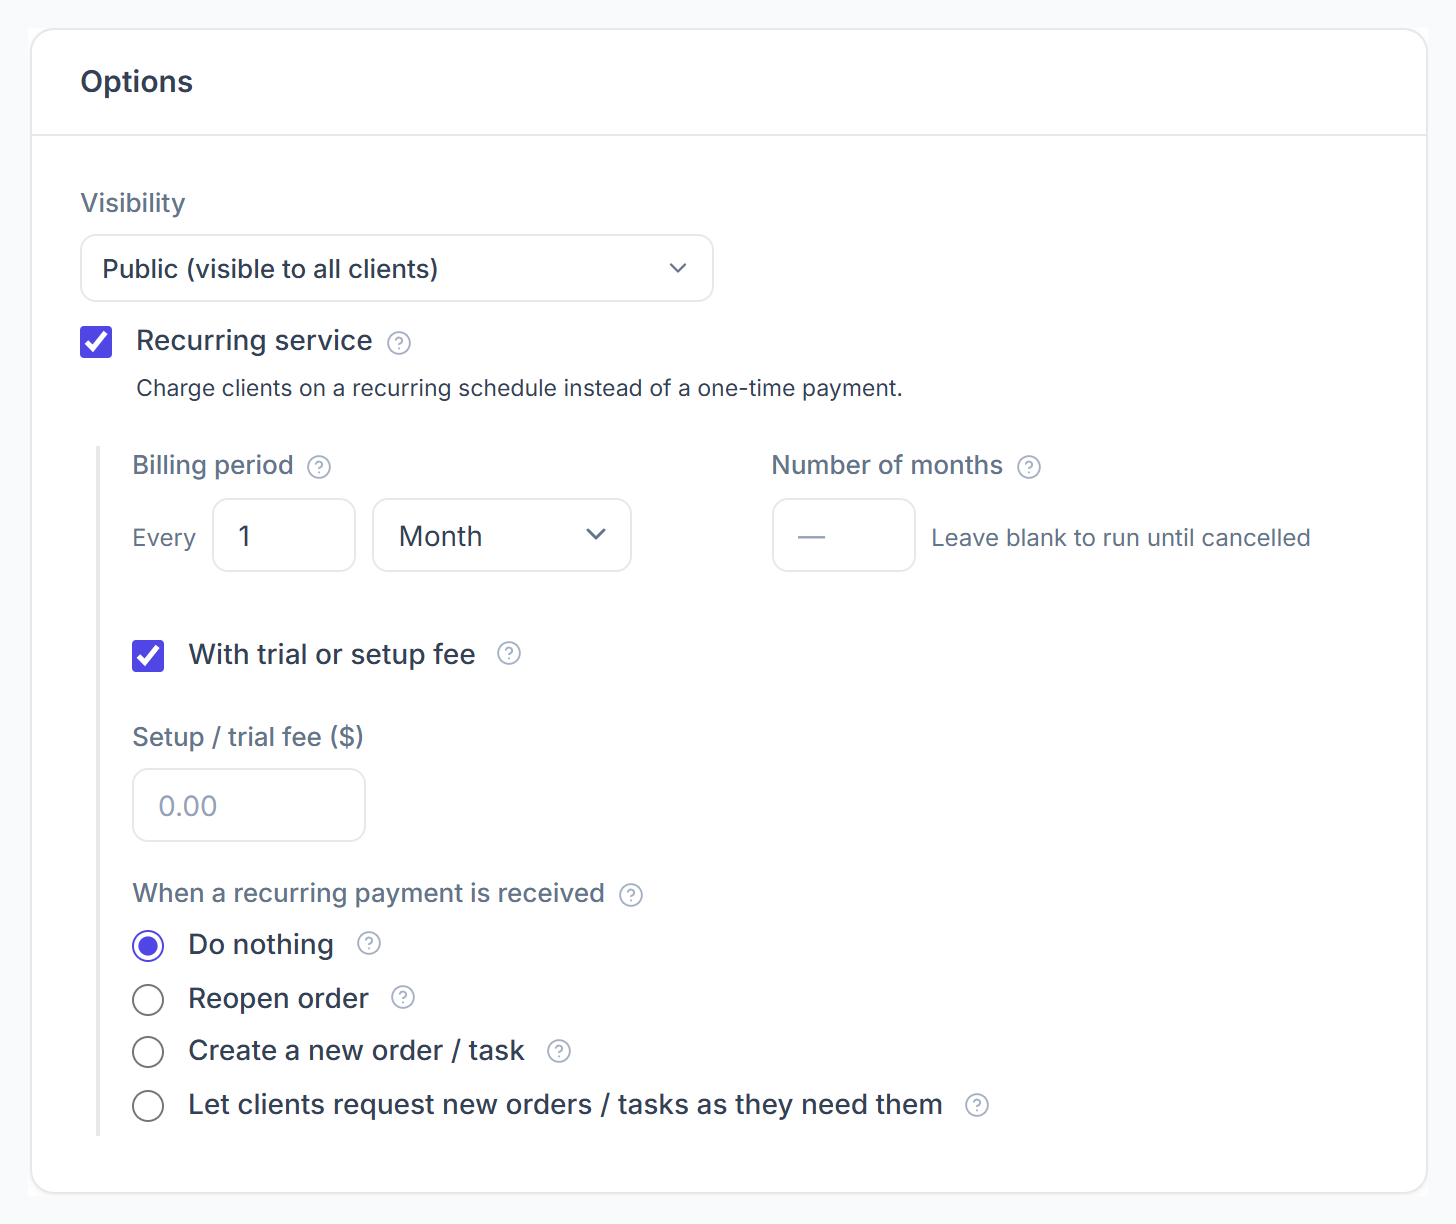Open help icon for trial or setup fee
1456x1224 pixels.
[x=509, y=653]
